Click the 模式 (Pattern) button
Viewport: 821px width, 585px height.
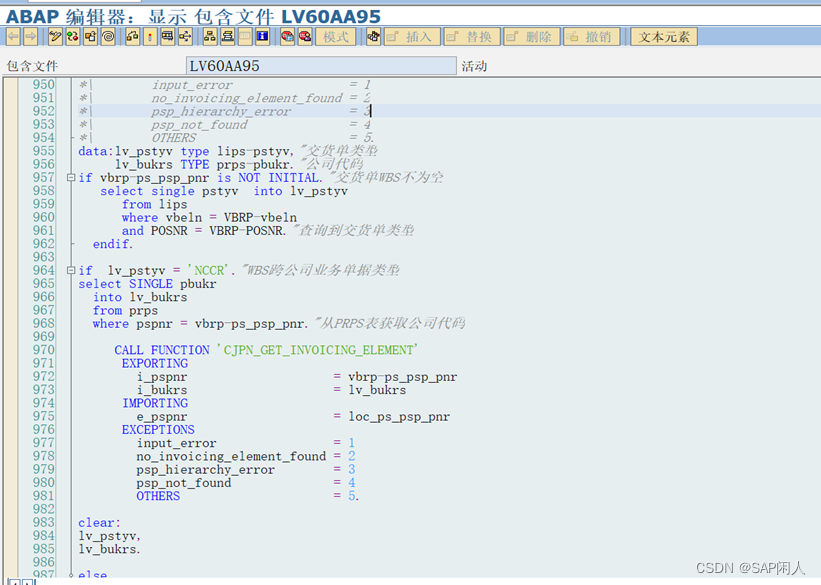336,37
